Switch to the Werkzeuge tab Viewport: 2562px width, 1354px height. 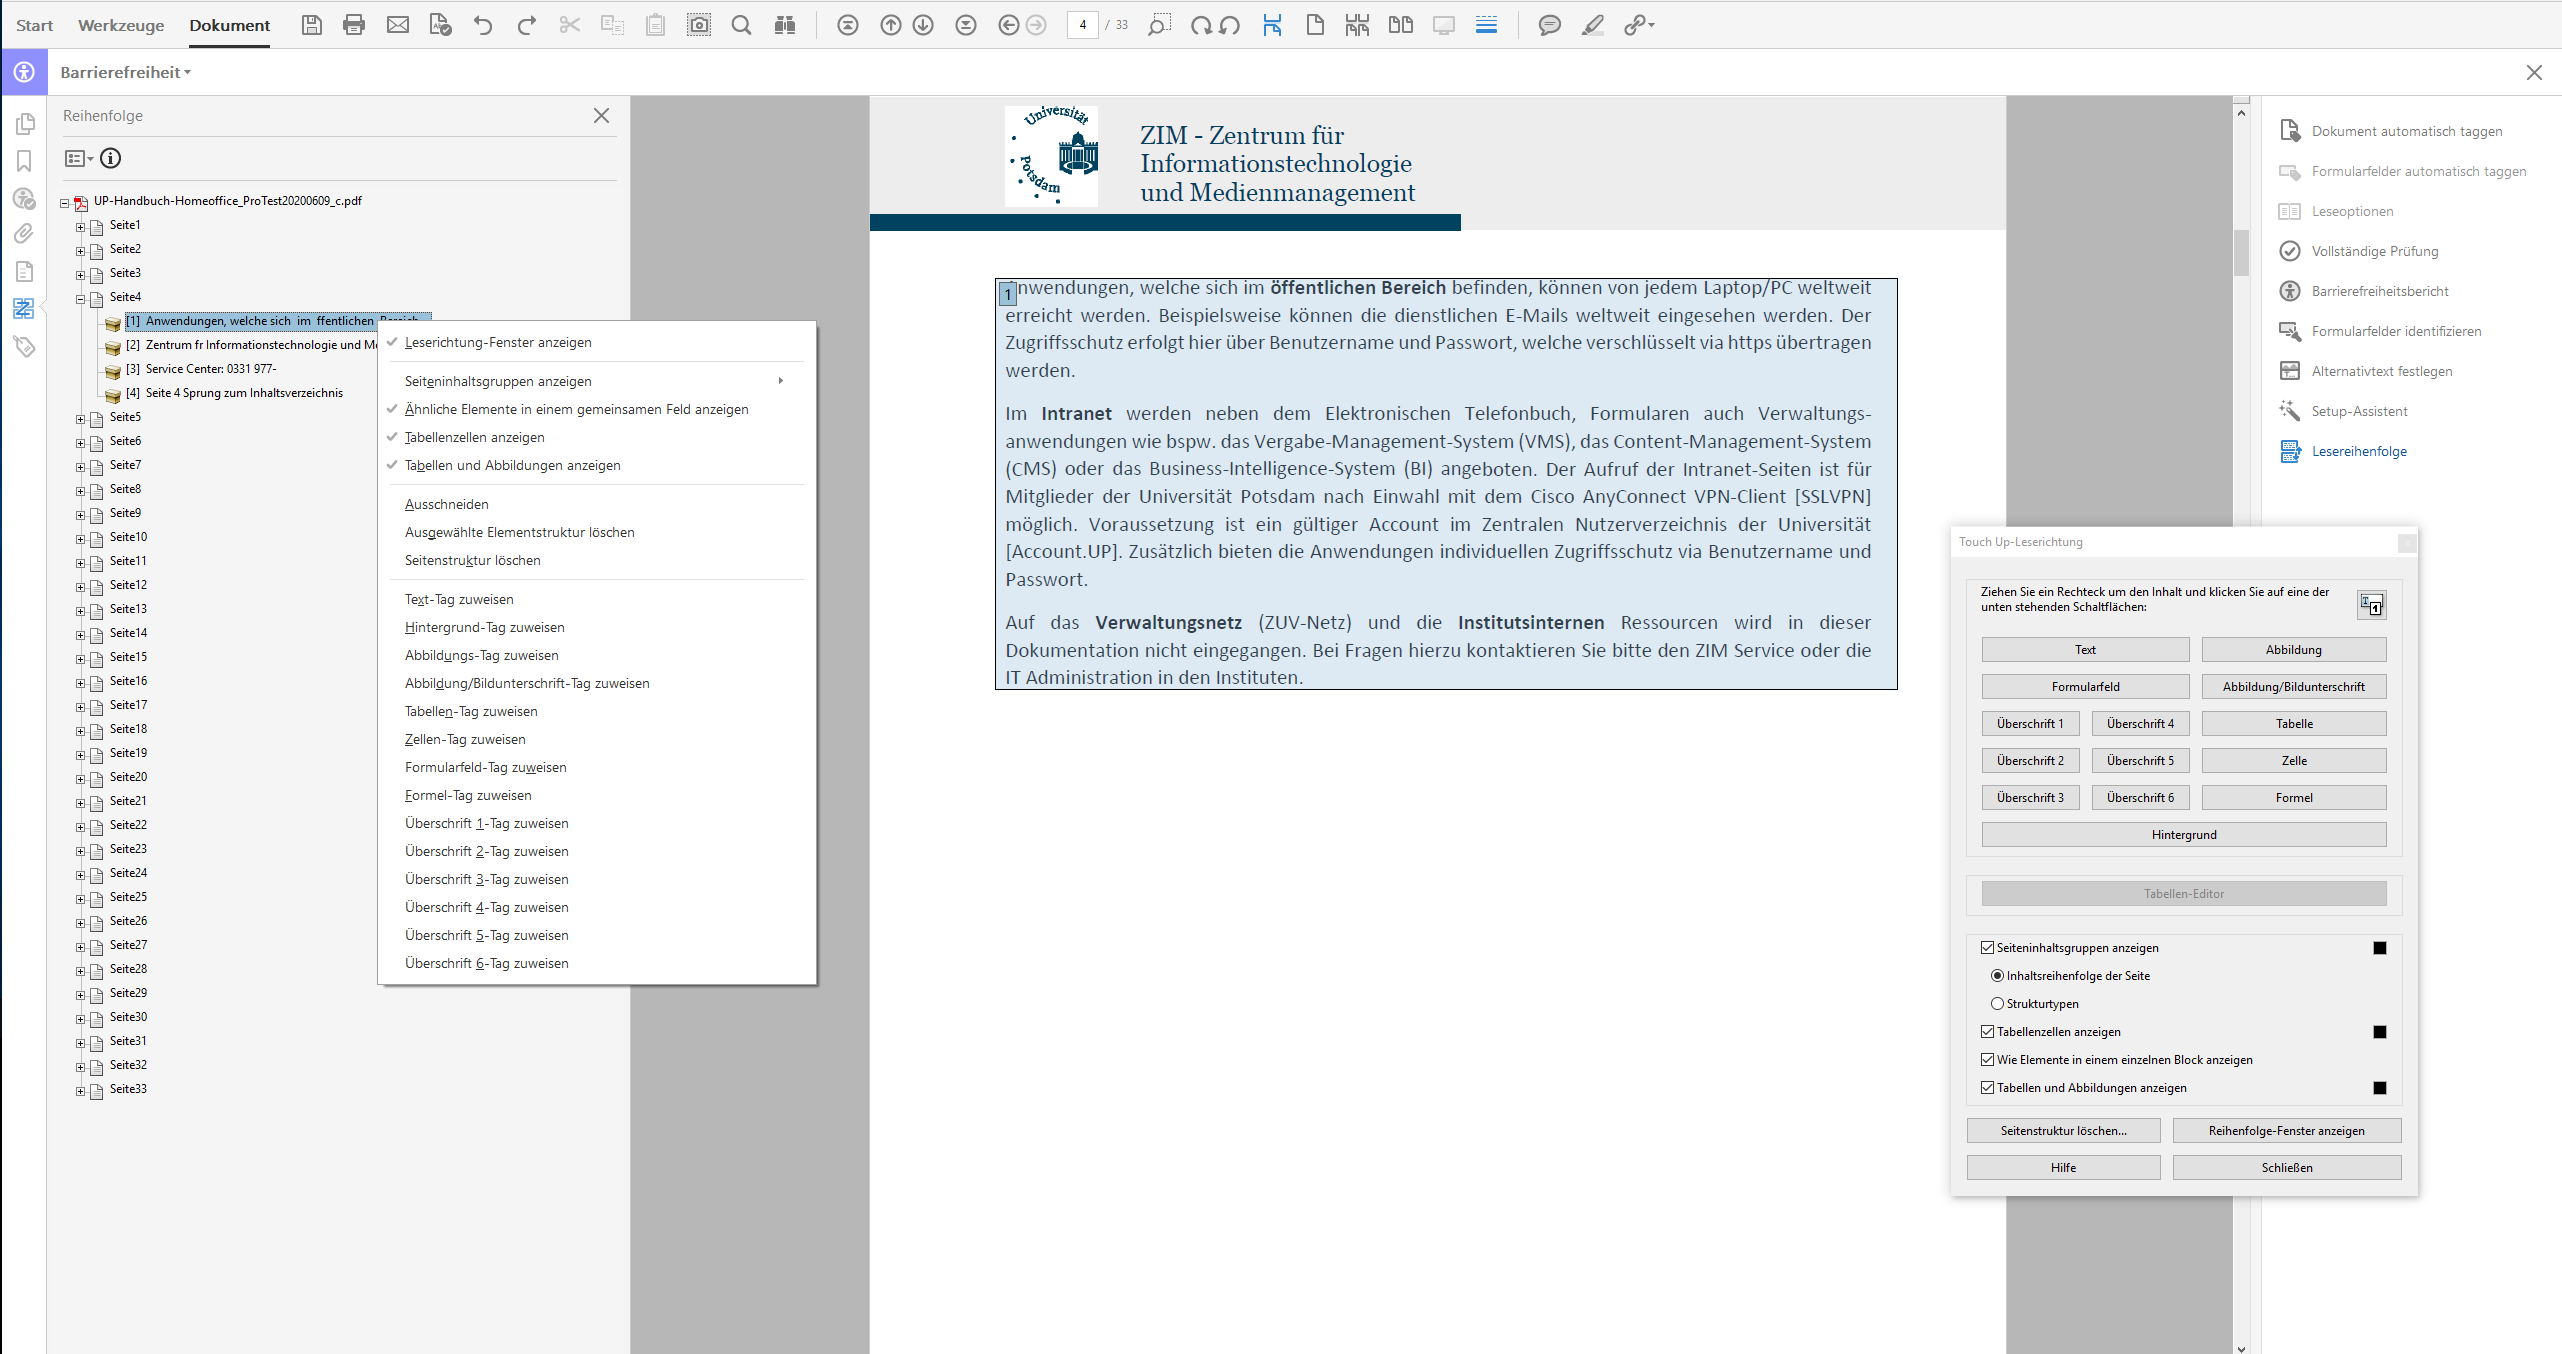(x=121, y=25)
